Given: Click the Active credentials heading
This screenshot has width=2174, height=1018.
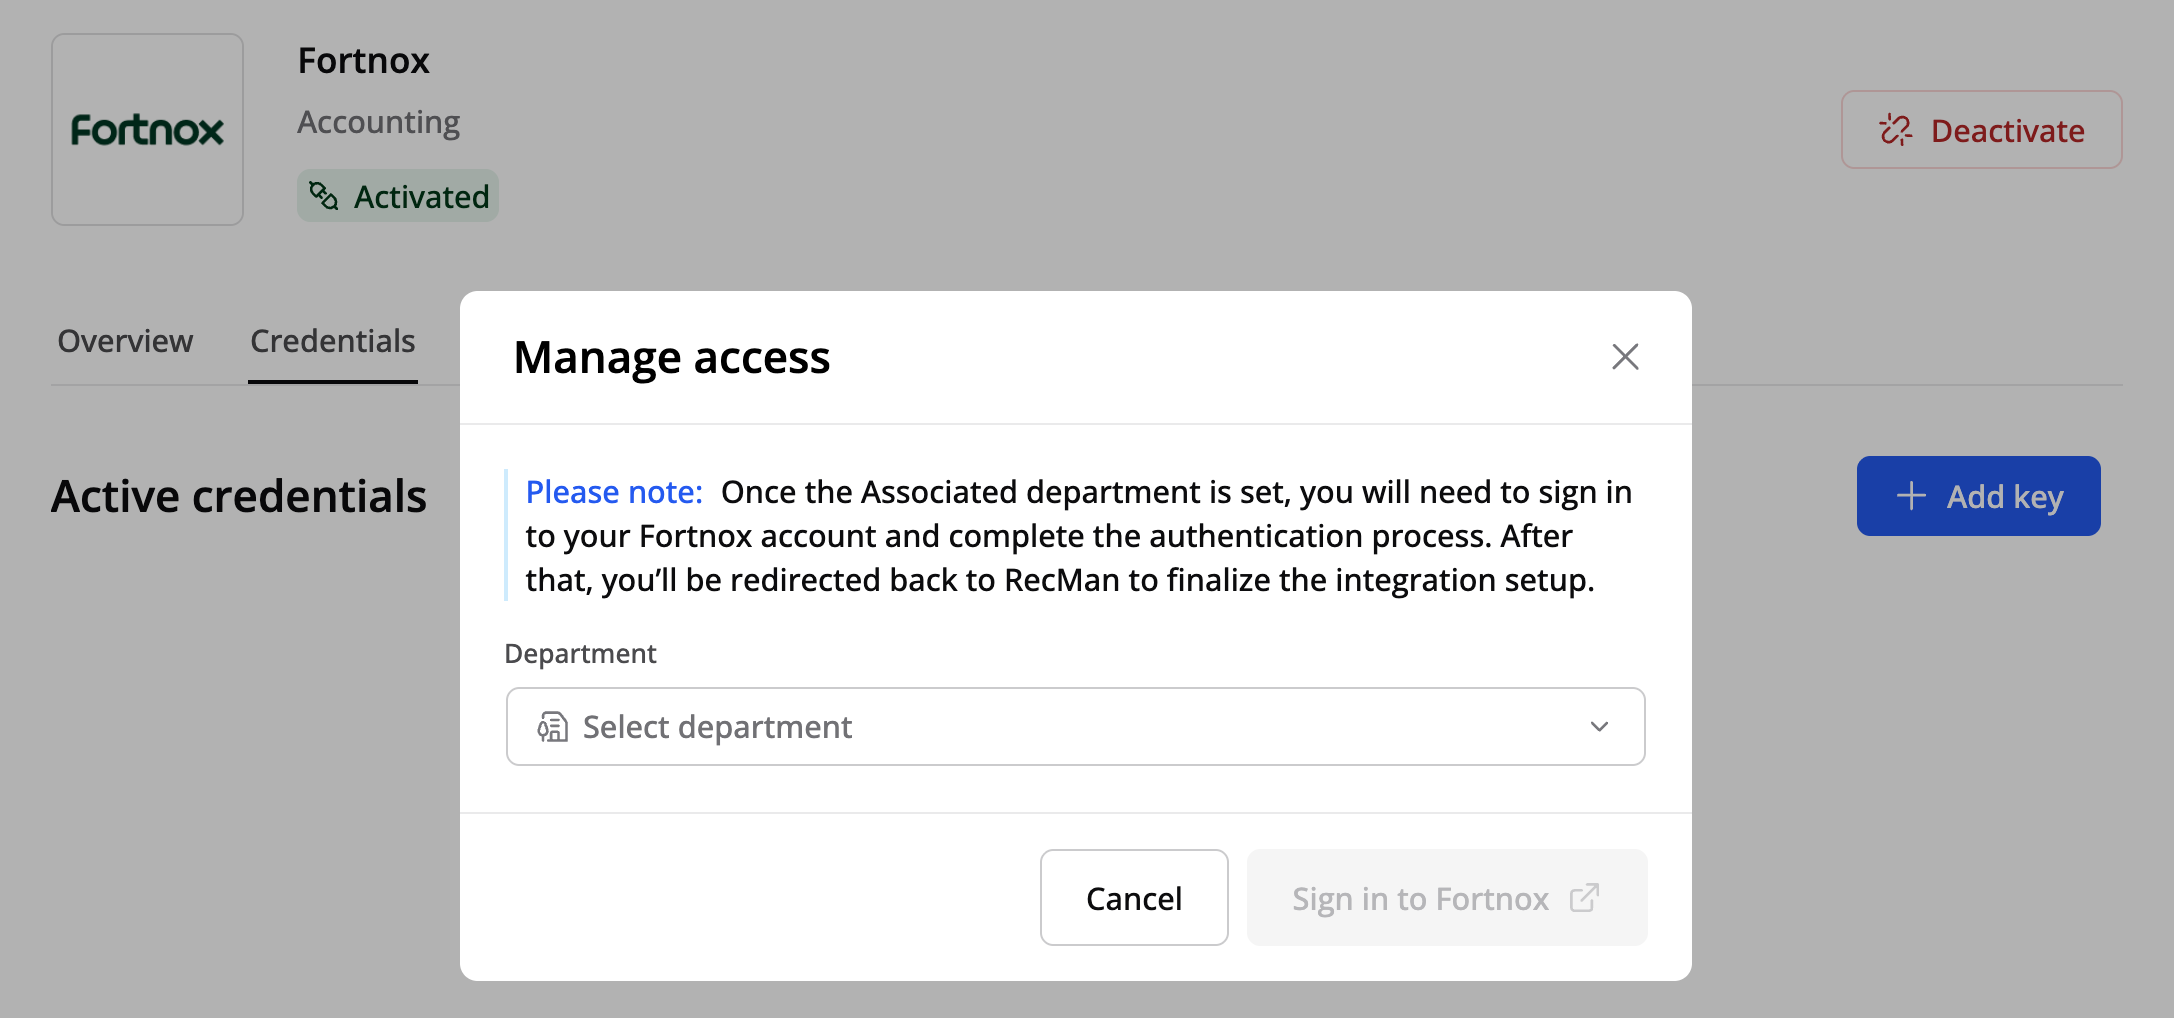Looking at the screenshot, I should click(x=239, y=497).
